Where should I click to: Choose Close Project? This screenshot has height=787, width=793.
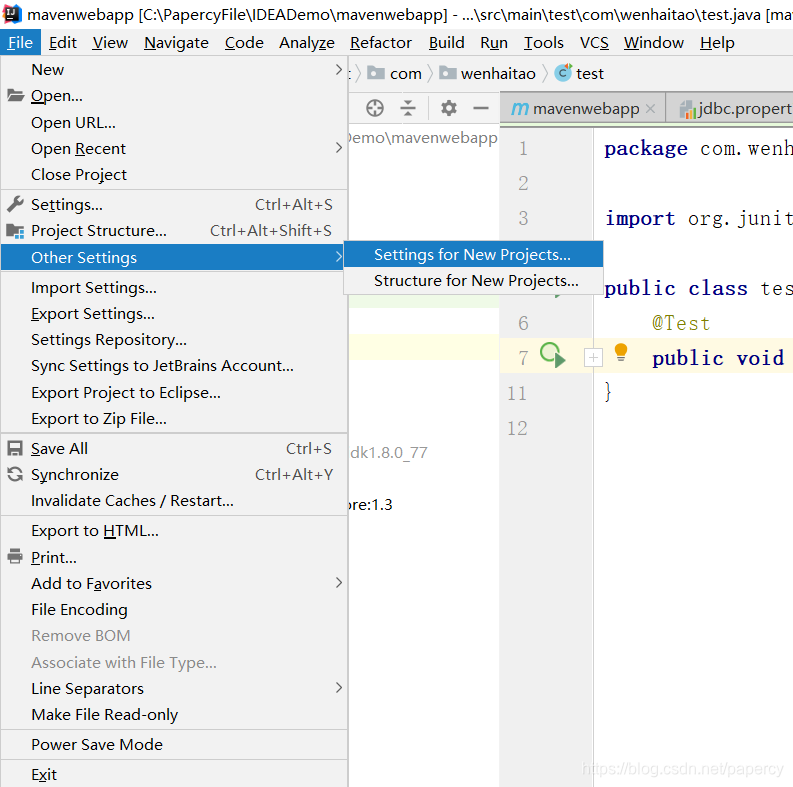174,174
